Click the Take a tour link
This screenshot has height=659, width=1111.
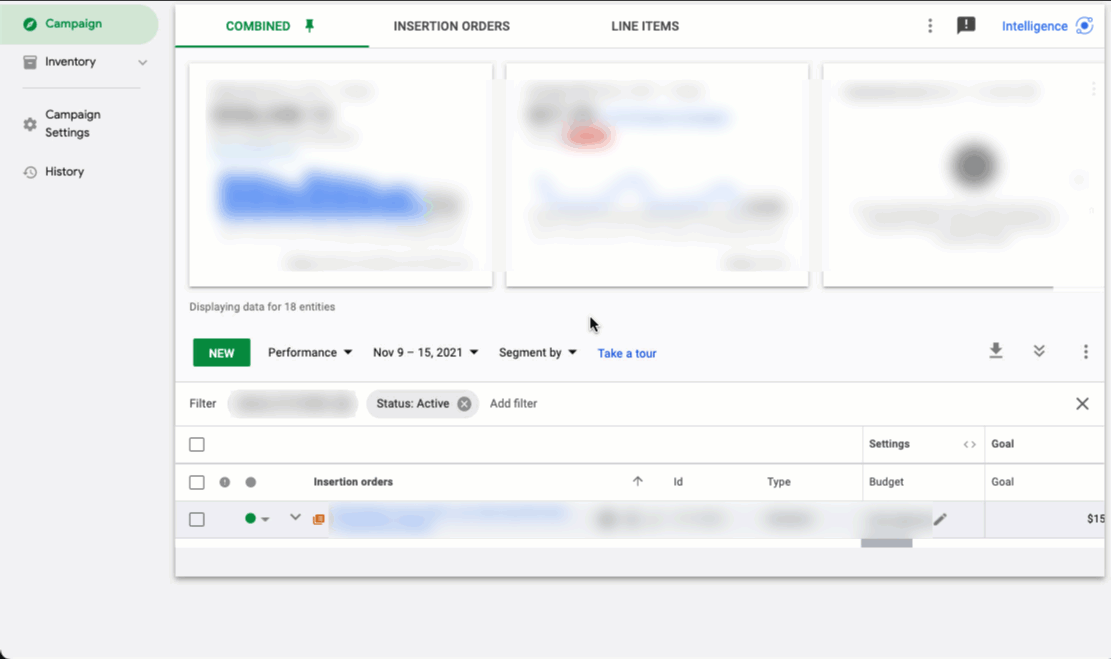click(x=627, y=352)
